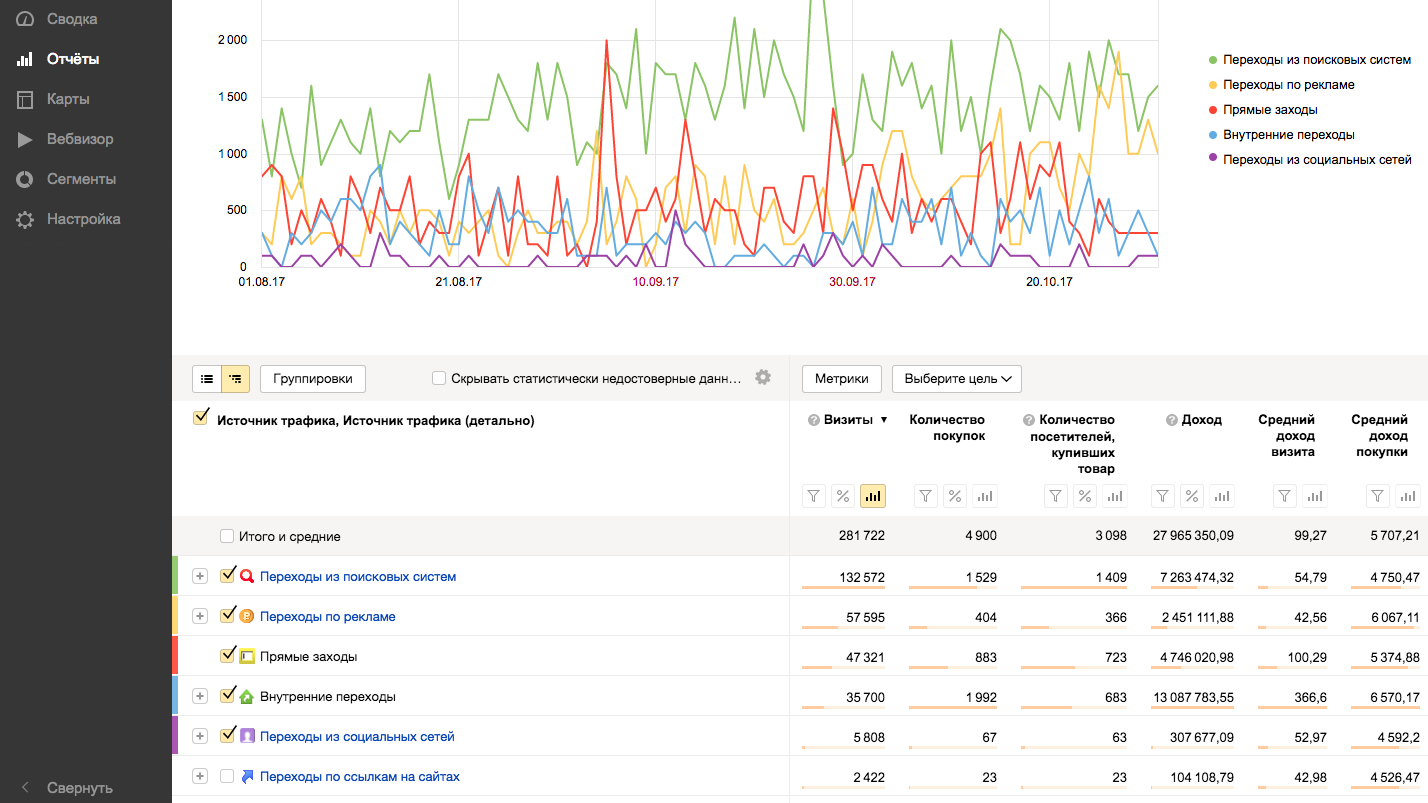
Task: Open the Переходы по рекламе link
Action: pos(328,616)
